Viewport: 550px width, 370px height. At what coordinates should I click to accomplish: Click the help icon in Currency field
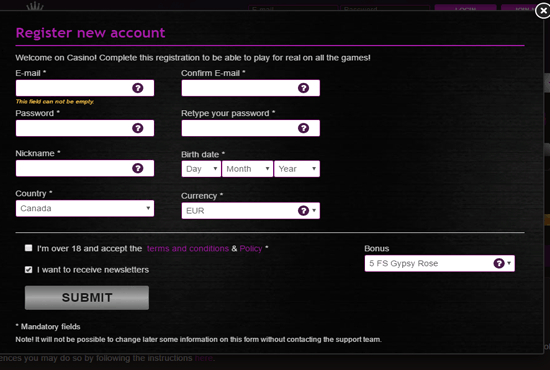pos(303,211)
